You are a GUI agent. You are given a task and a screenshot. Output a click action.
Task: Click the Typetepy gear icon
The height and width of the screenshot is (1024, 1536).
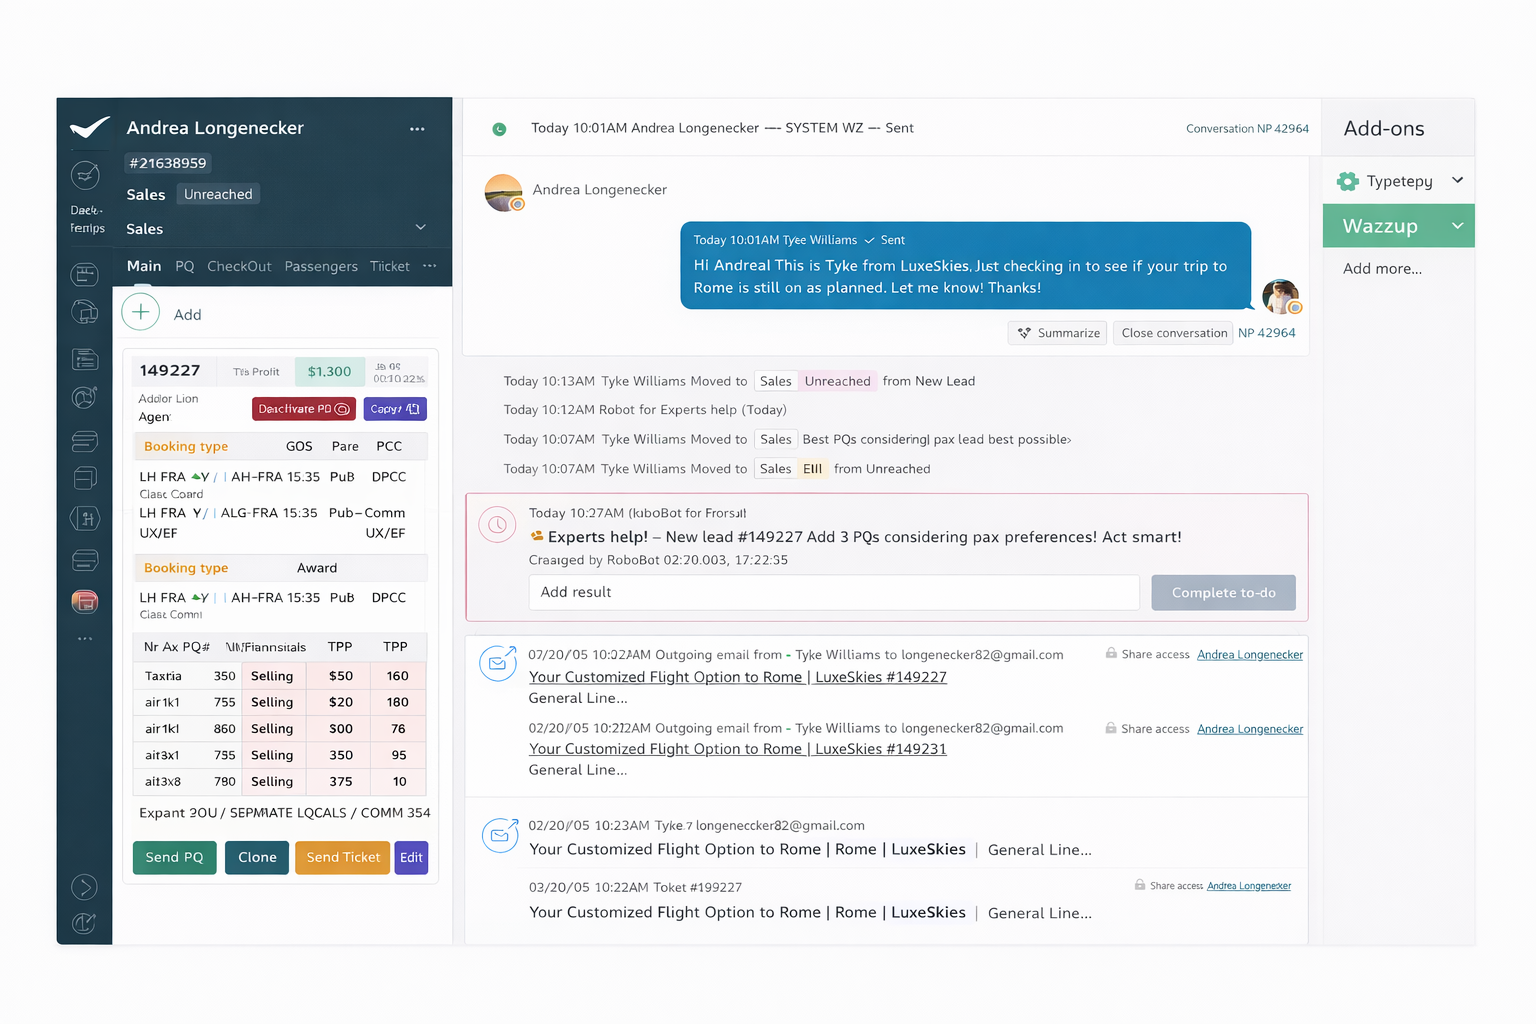pos(1348,181)
